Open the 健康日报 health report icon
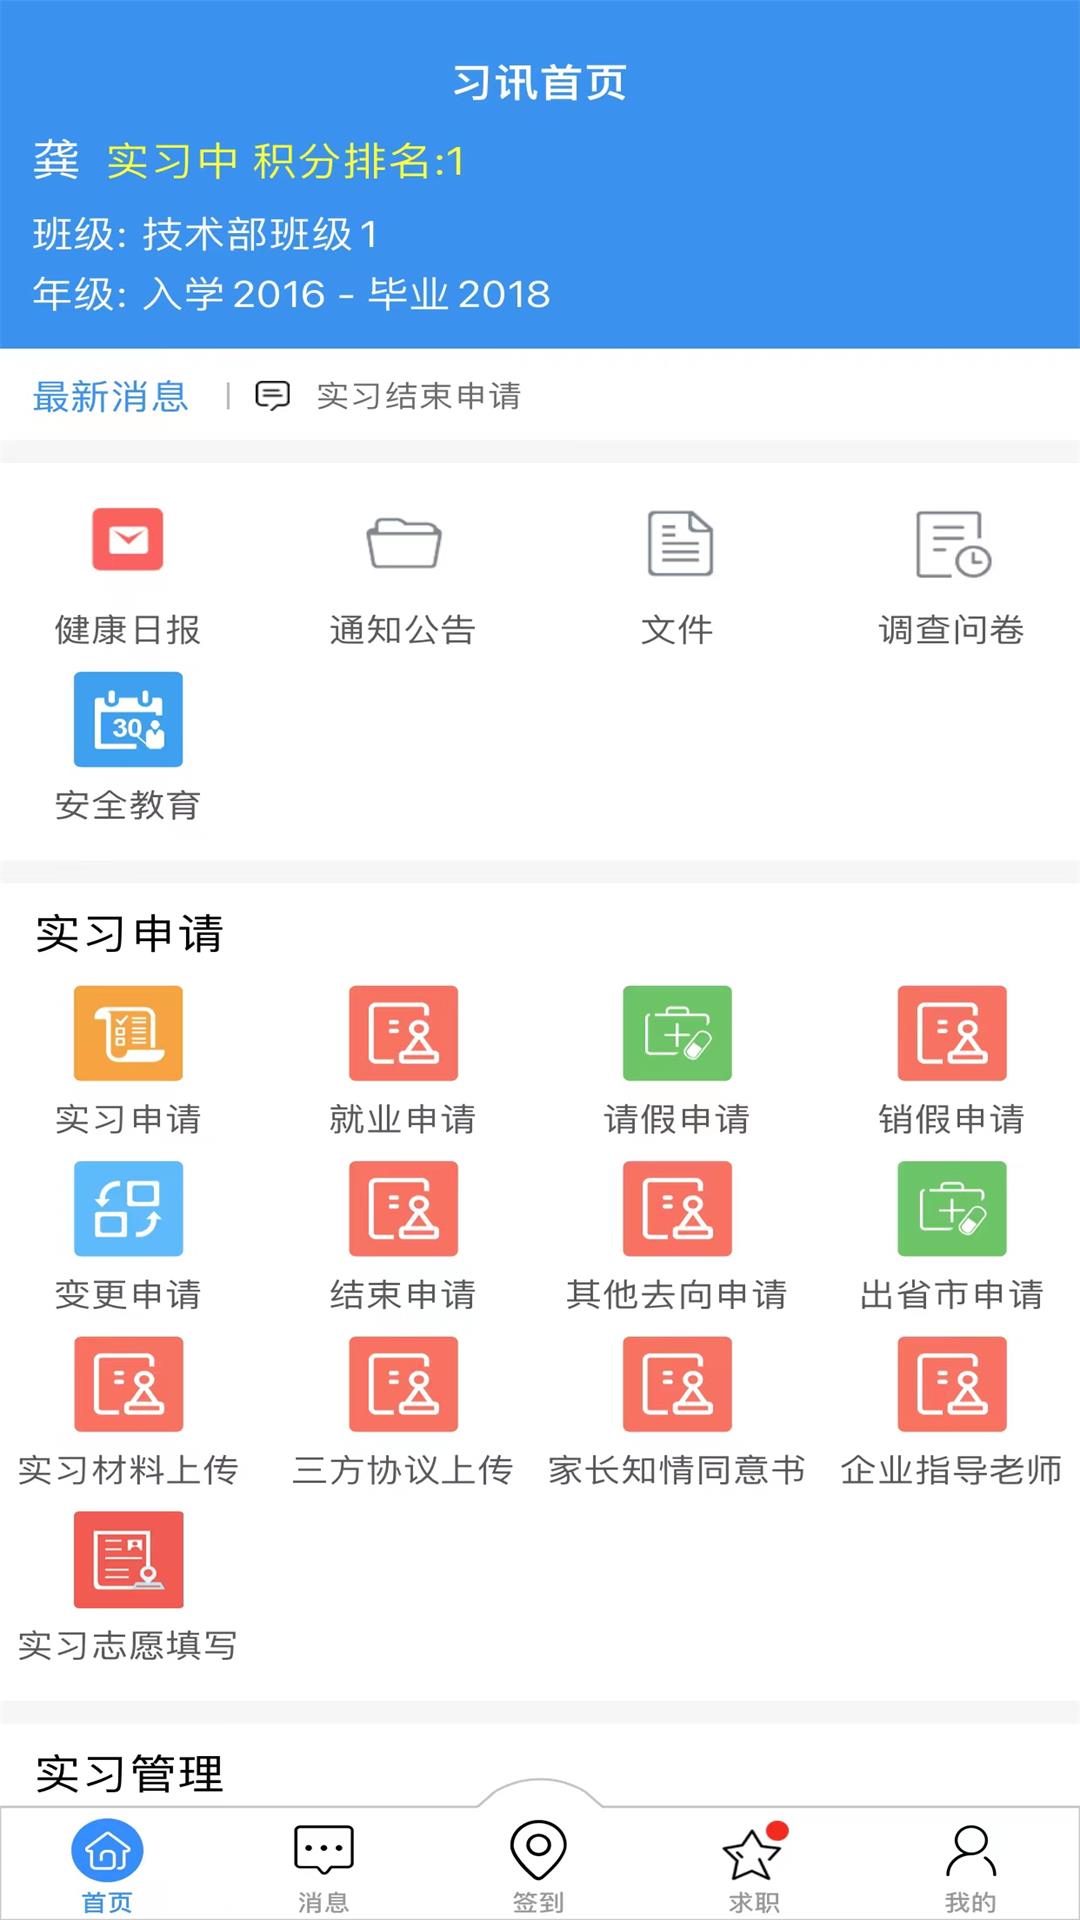 point(128,540)
